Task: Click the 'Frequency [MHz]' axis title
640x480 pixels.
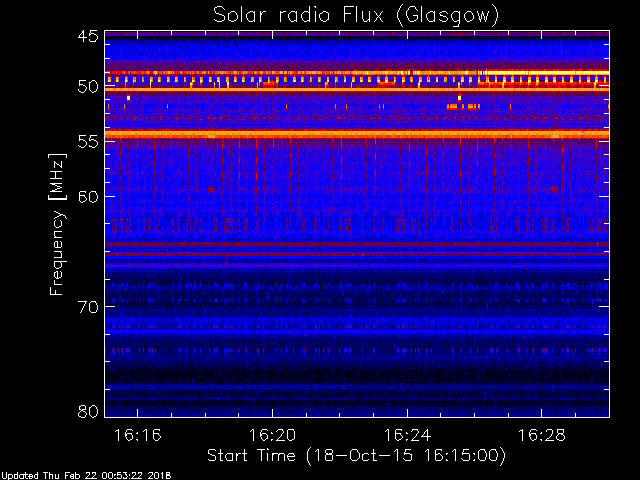Action: tap(57, 224)
